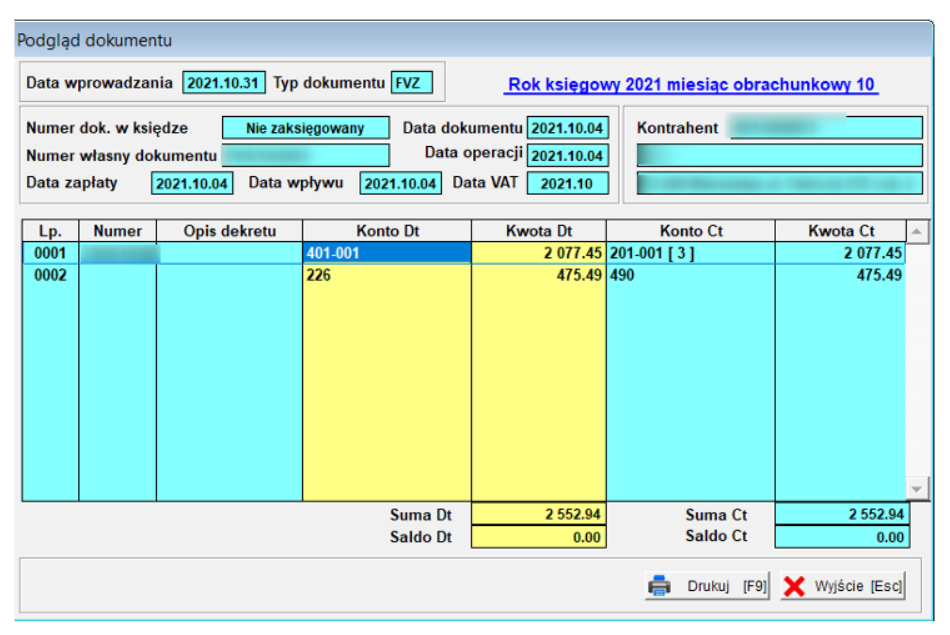Click Data dokumentu field 2021.10.04
950x635 pixels.
568,128
